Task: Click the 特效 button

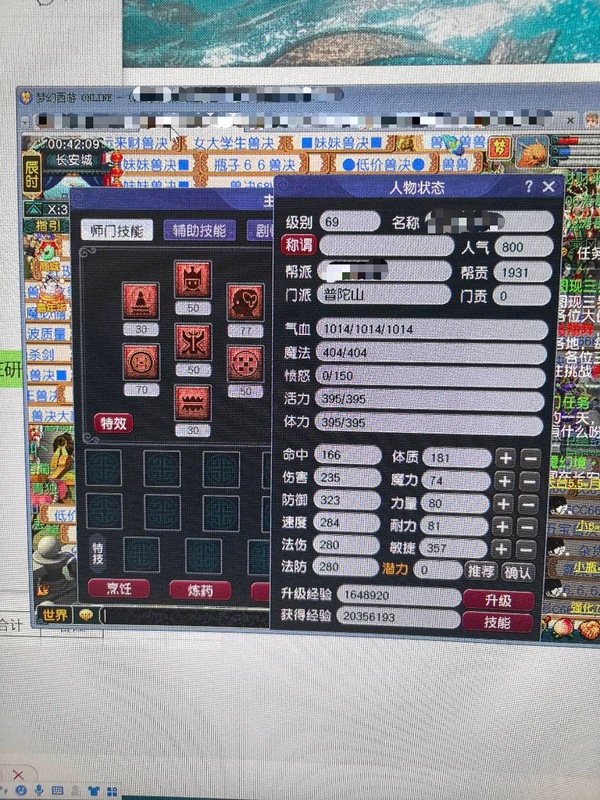Action: [x=113, y=423]
